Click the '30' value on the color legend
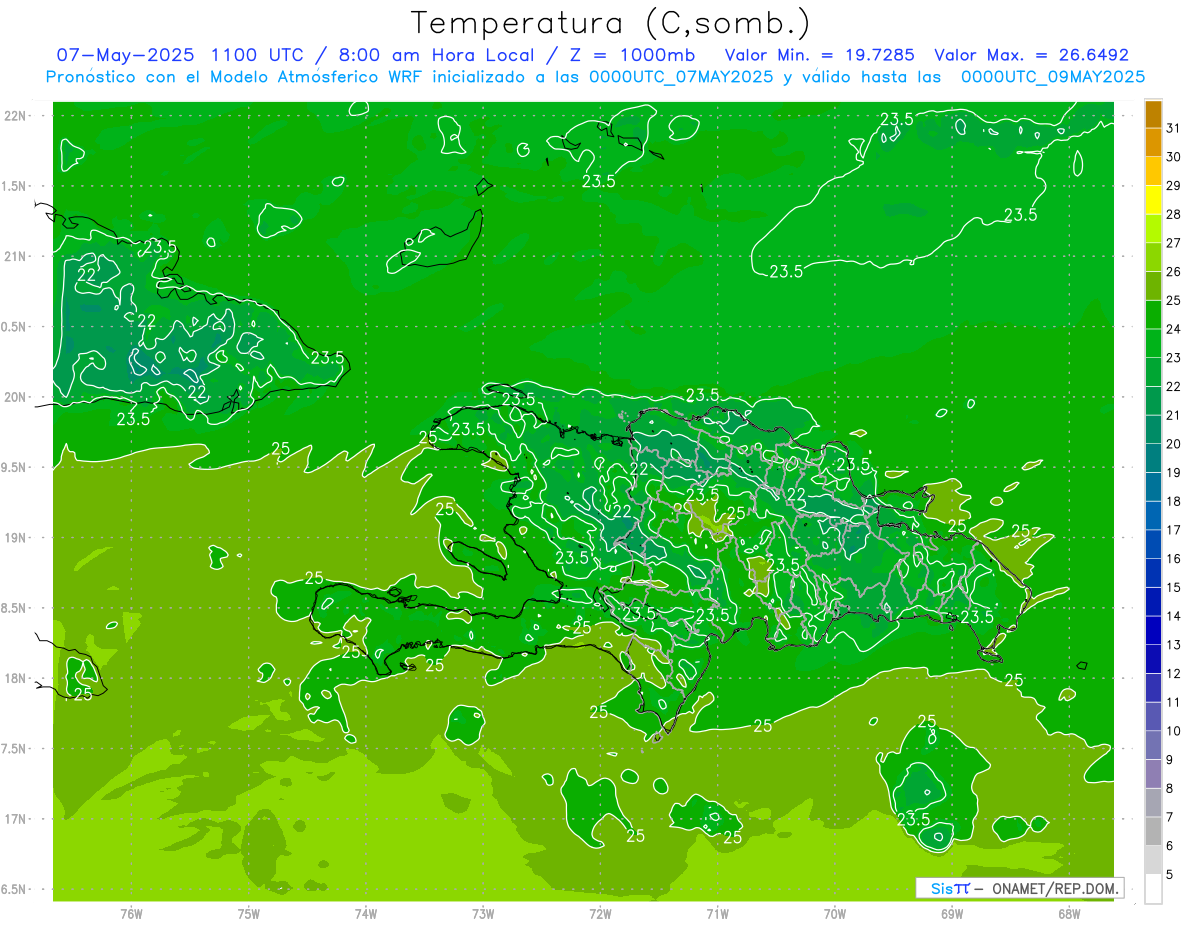This screenshot has width=1200, height=927. click(x=1174, y=156)
